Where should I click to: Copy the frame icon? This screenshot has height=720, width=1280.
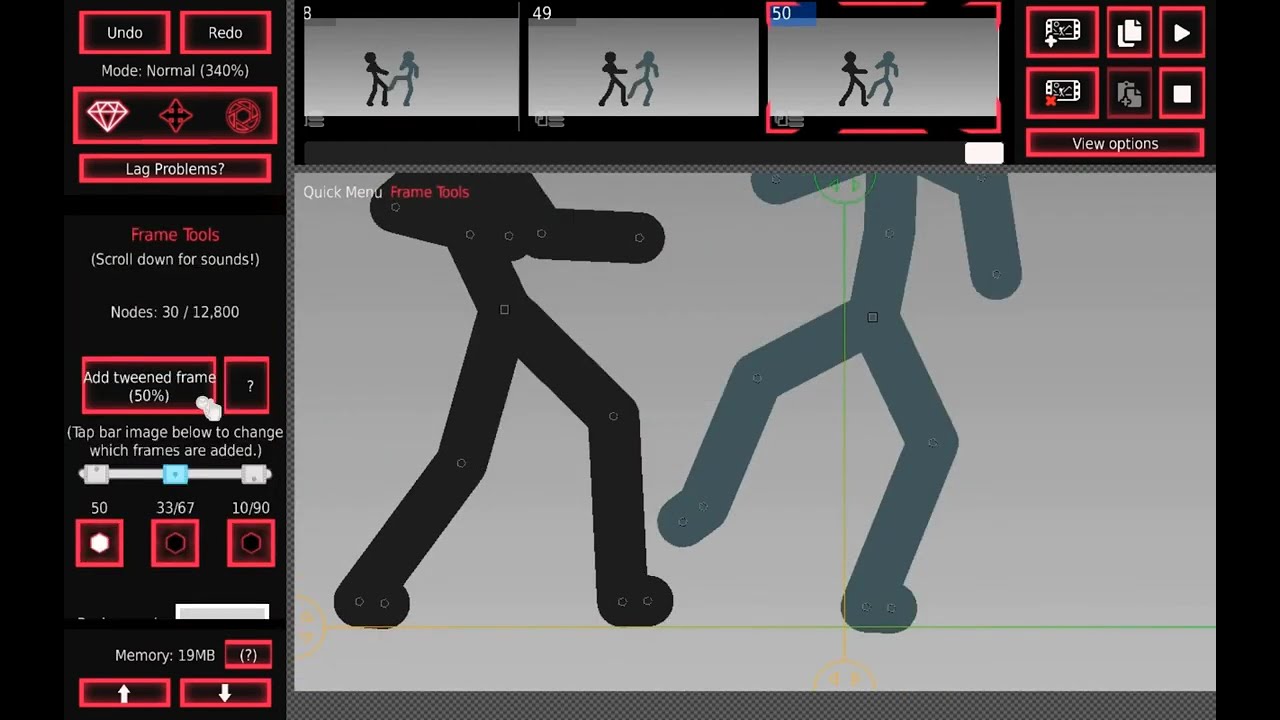coord(1129,33)
